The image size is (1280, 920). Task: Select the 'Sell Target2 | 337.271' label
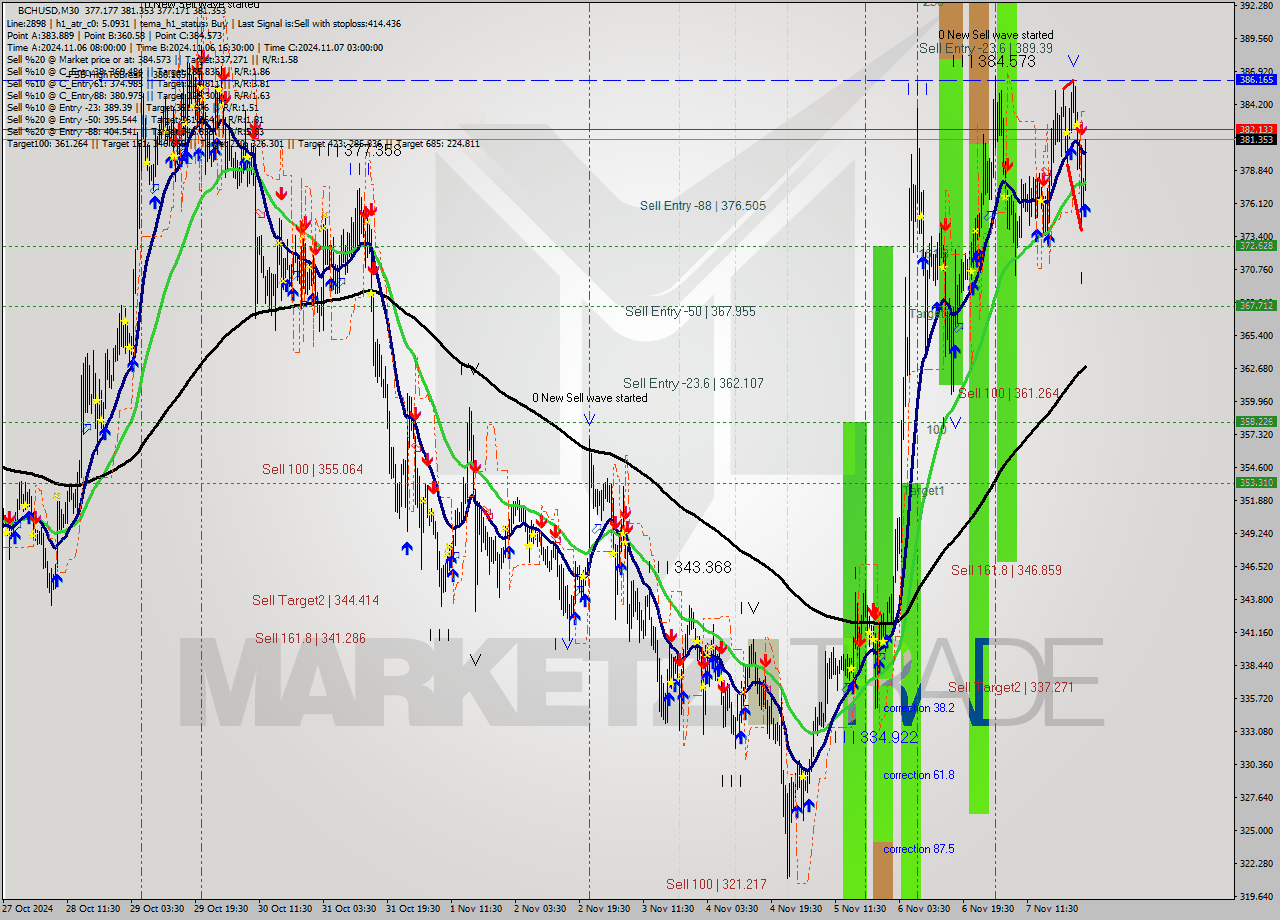pyautogui.click(x=1010, y=687)
